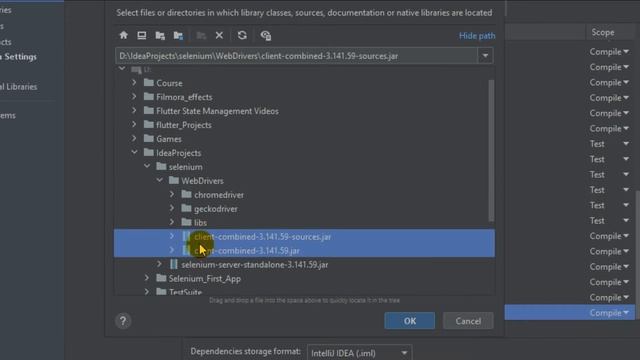Viewport: 640px width, 360px height.
Task: Collapse the IdeaProjects folder
Action: (x=134, y=152)
